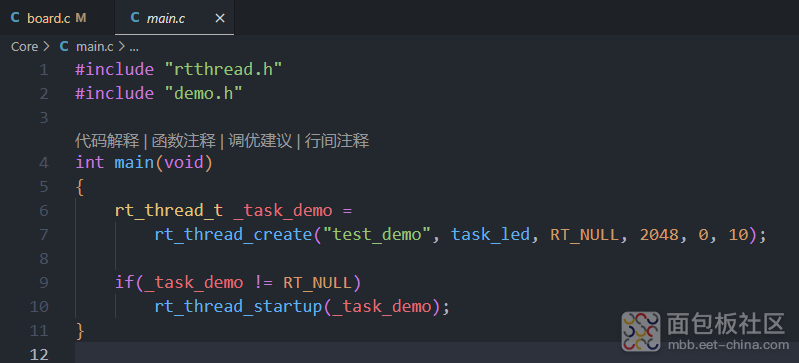Click the 函数注释 code lens link
The width and height of the screenshot is (799, 363).
(183, 141)
